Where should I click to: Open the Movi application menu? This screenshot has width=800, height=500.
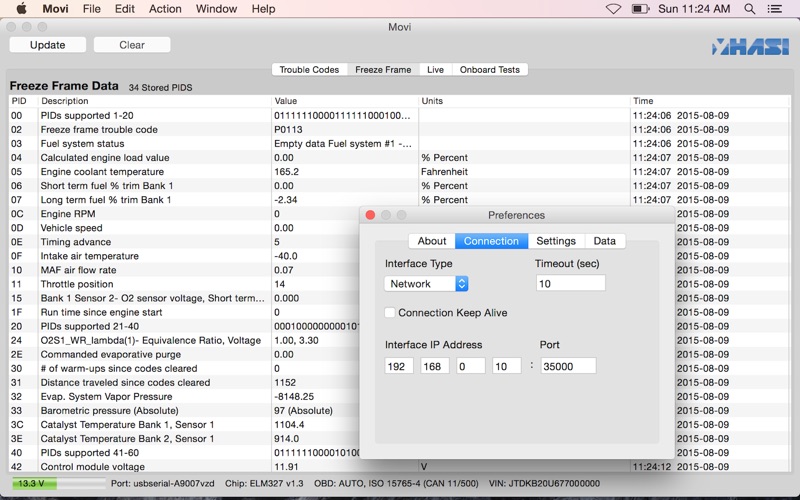click(x=55, y=9)
